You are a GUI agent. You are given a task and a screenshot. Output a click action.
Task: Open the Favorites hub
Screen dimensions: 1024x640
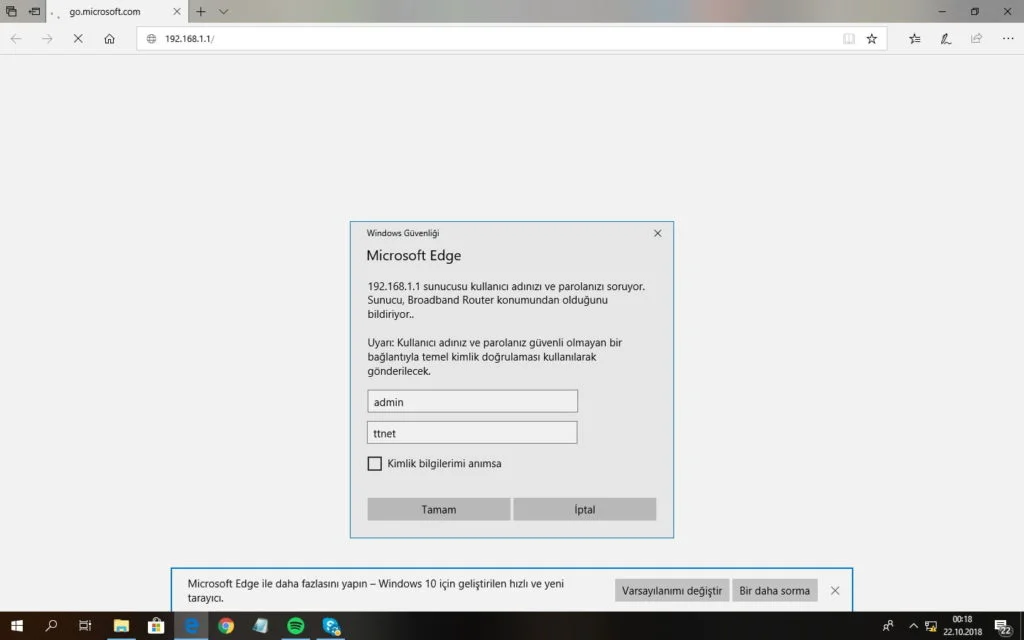[914, 39]
